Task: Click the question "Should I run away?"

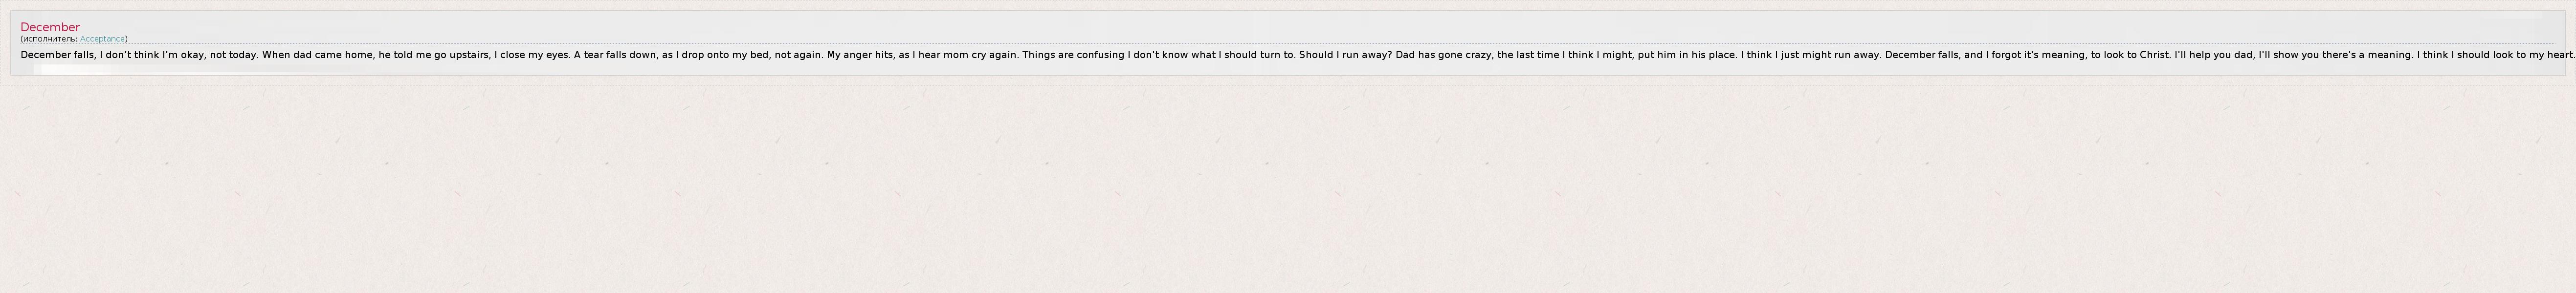Action: pos(1345,55)
